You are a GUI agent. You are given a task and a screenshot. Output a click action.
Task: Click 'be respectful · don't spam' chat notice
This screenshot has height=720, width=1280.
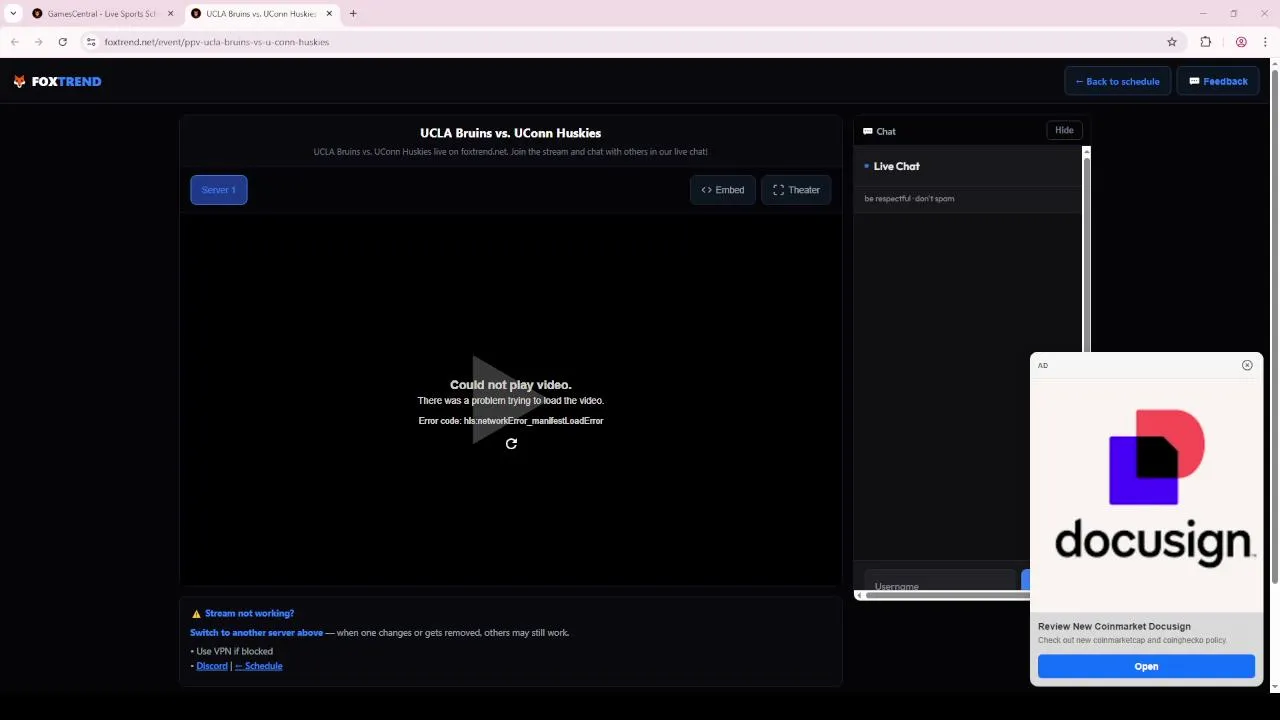[909, 199]
